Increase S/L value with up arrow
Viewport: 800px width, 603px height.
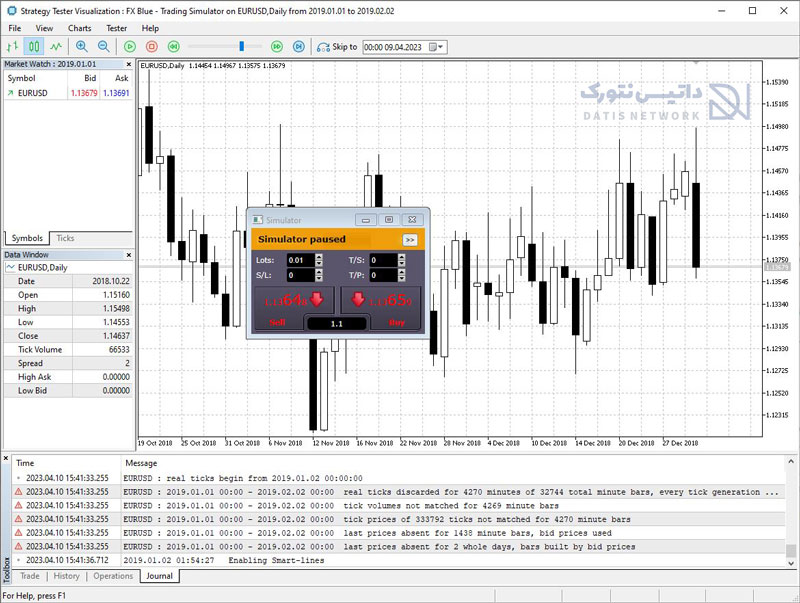[x=319, y=272]
